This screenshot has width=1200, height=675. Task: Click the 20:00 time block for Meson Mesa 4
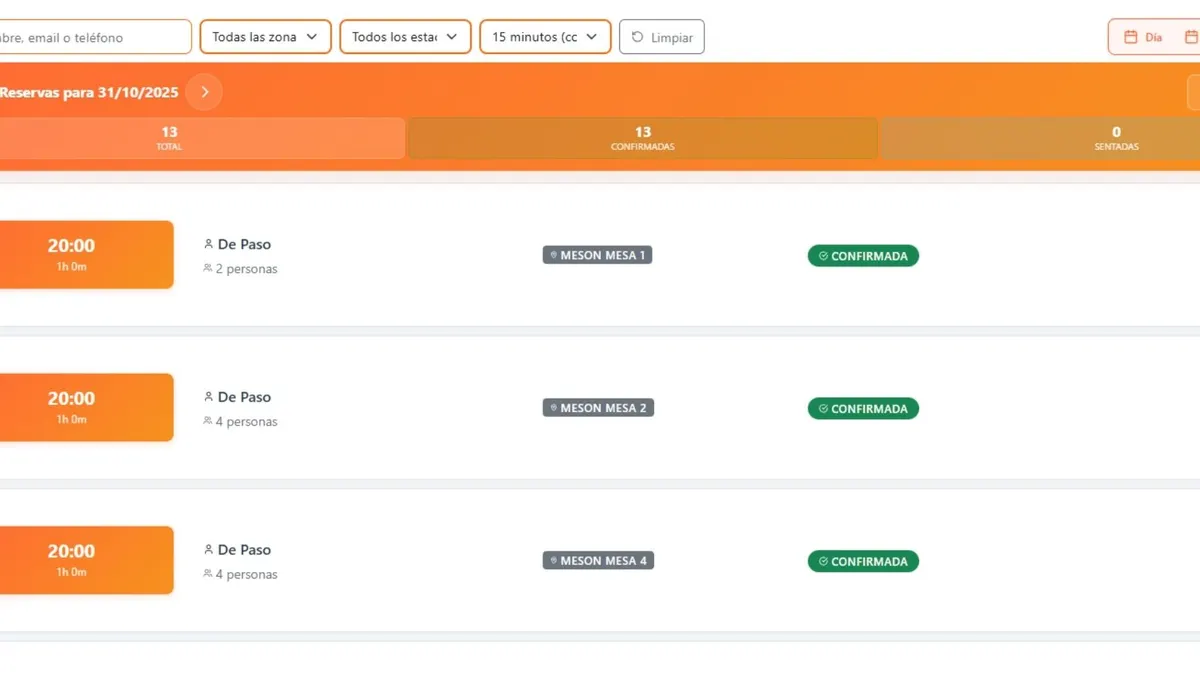86,560
